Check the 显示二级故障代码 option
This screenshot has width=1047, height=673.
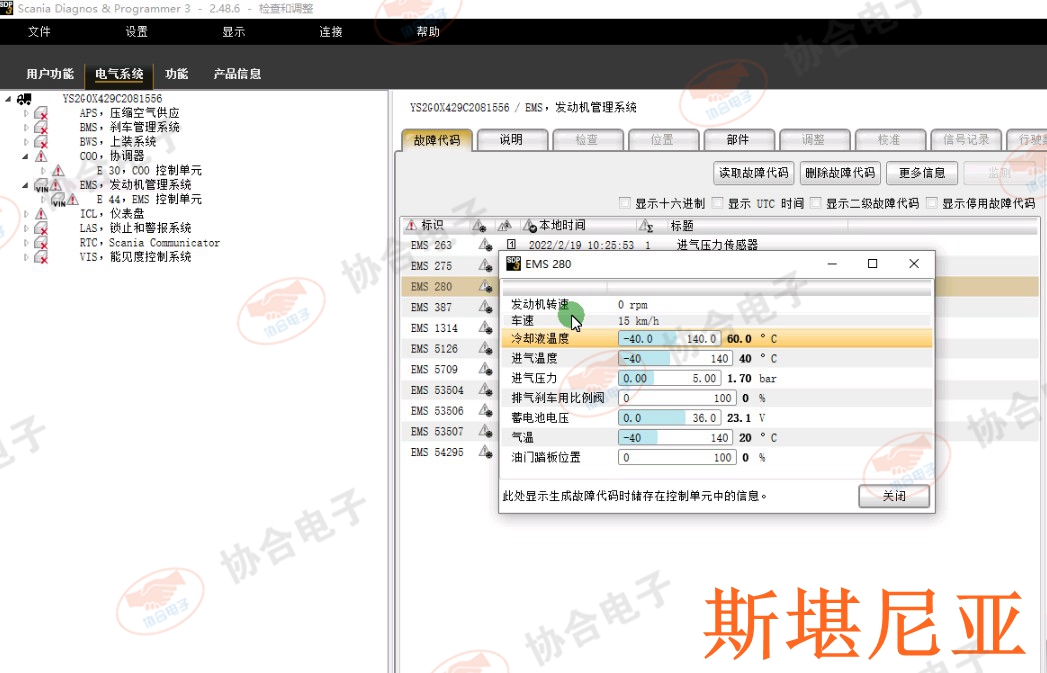pyautogui.click(x=815, y=203)
